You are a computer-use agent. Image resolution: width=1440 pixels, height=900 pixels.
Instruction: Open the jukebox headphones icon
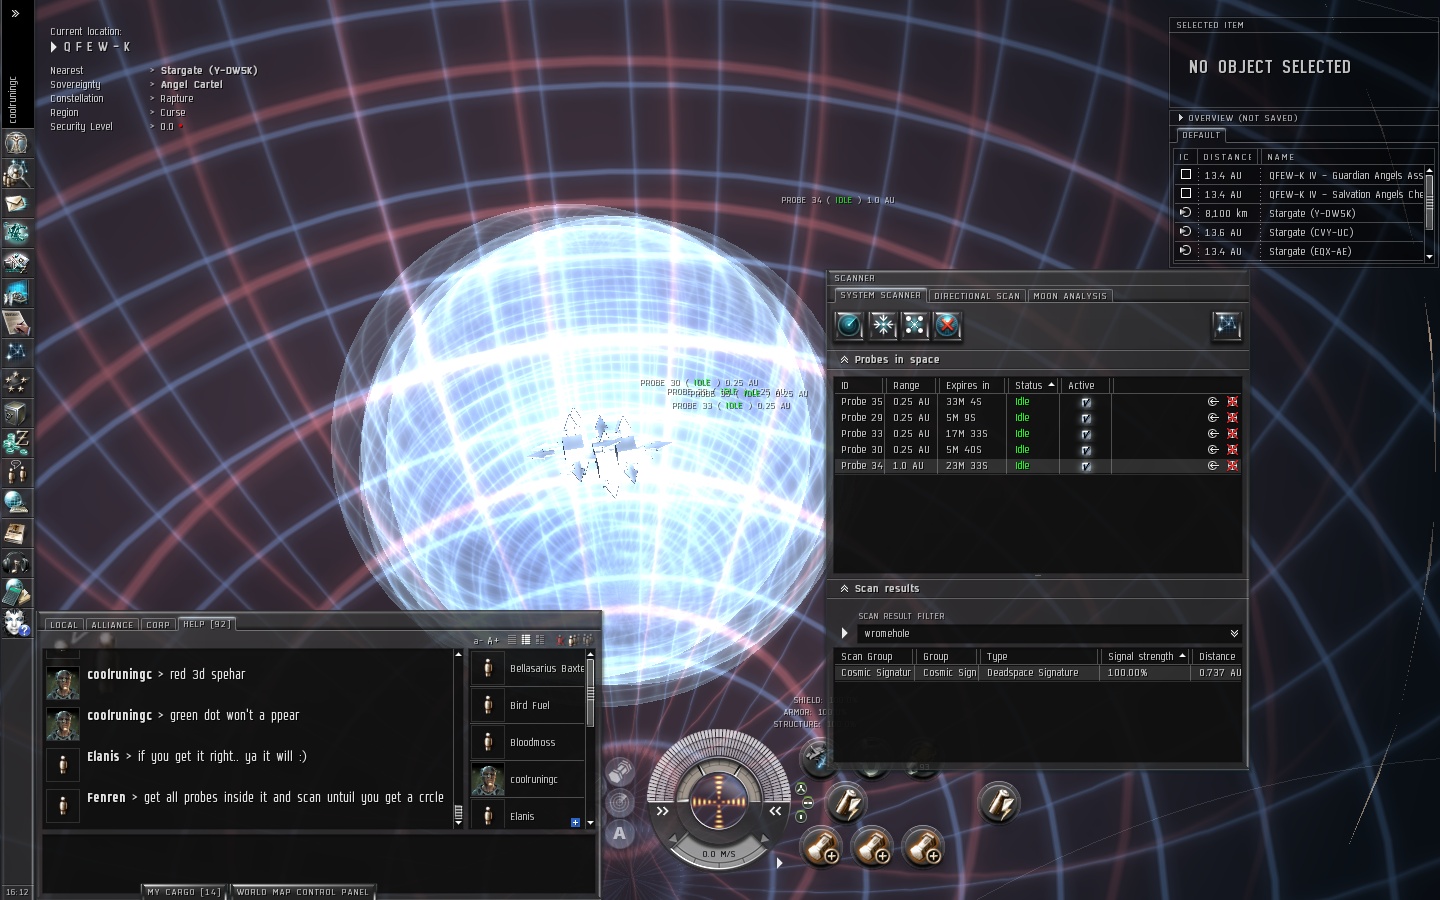(x=16, y=563)
